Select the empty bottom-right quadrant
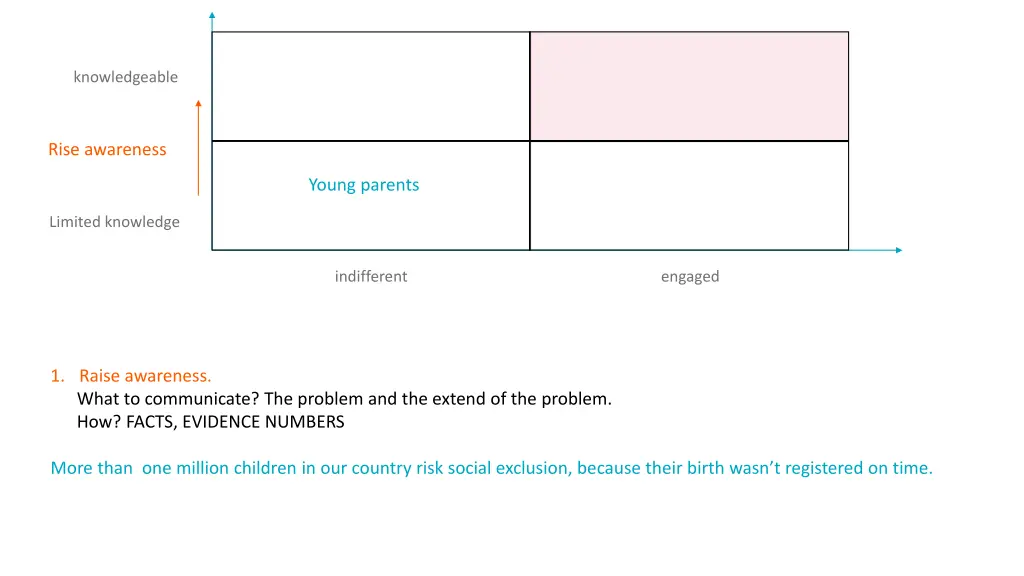The height and width of the screenshot is (576, 1024). click(689, 195)
